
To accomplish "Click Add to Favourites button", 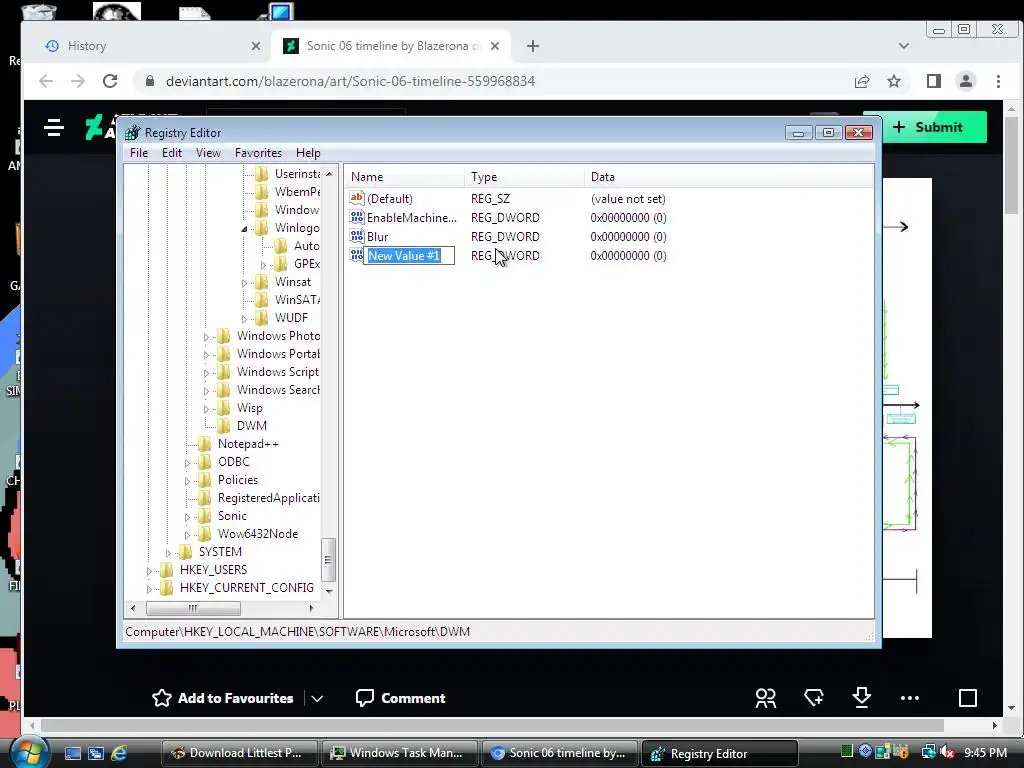I will point(223,698).
